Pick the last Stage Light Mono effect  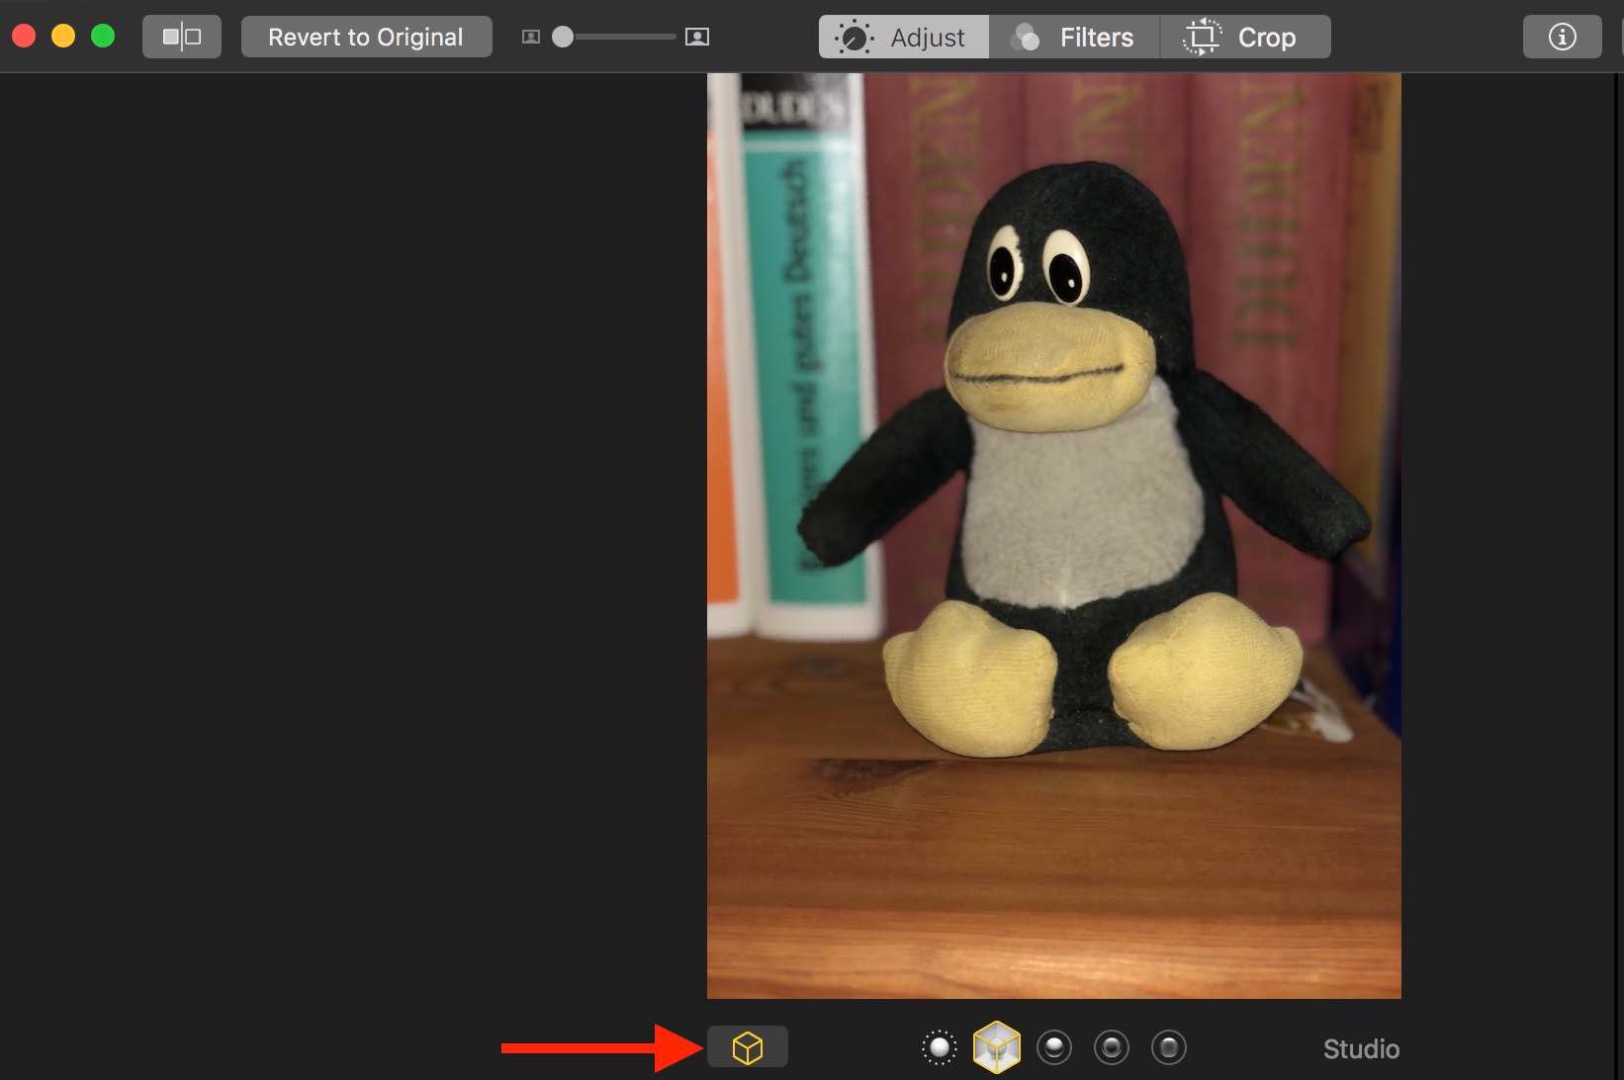coord(1168,1047)
